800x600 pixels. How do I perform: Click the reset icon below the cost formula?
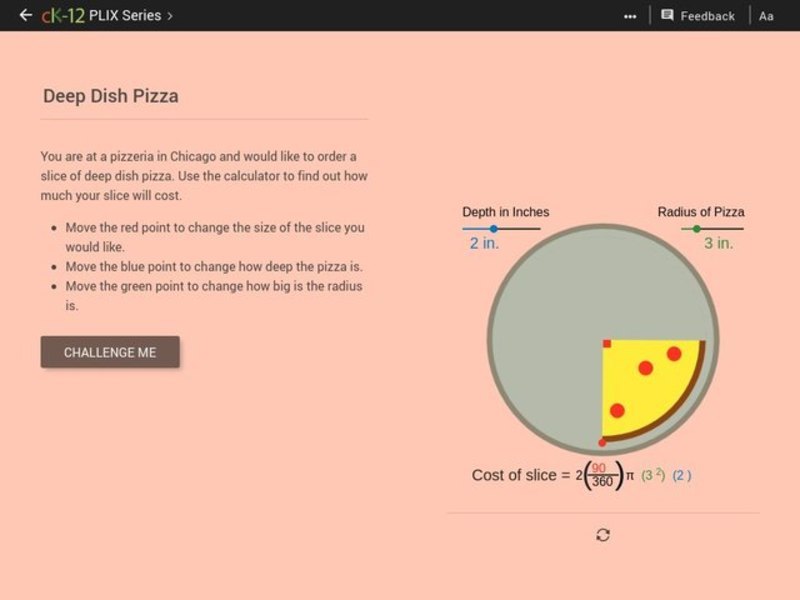[601, 534]
